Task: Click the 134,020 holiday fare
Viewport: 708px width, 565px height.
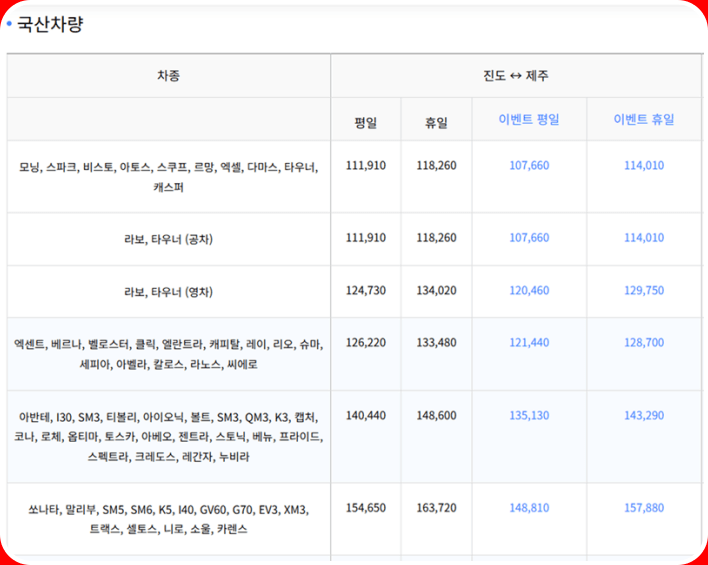Action: [x=436, y=290]
